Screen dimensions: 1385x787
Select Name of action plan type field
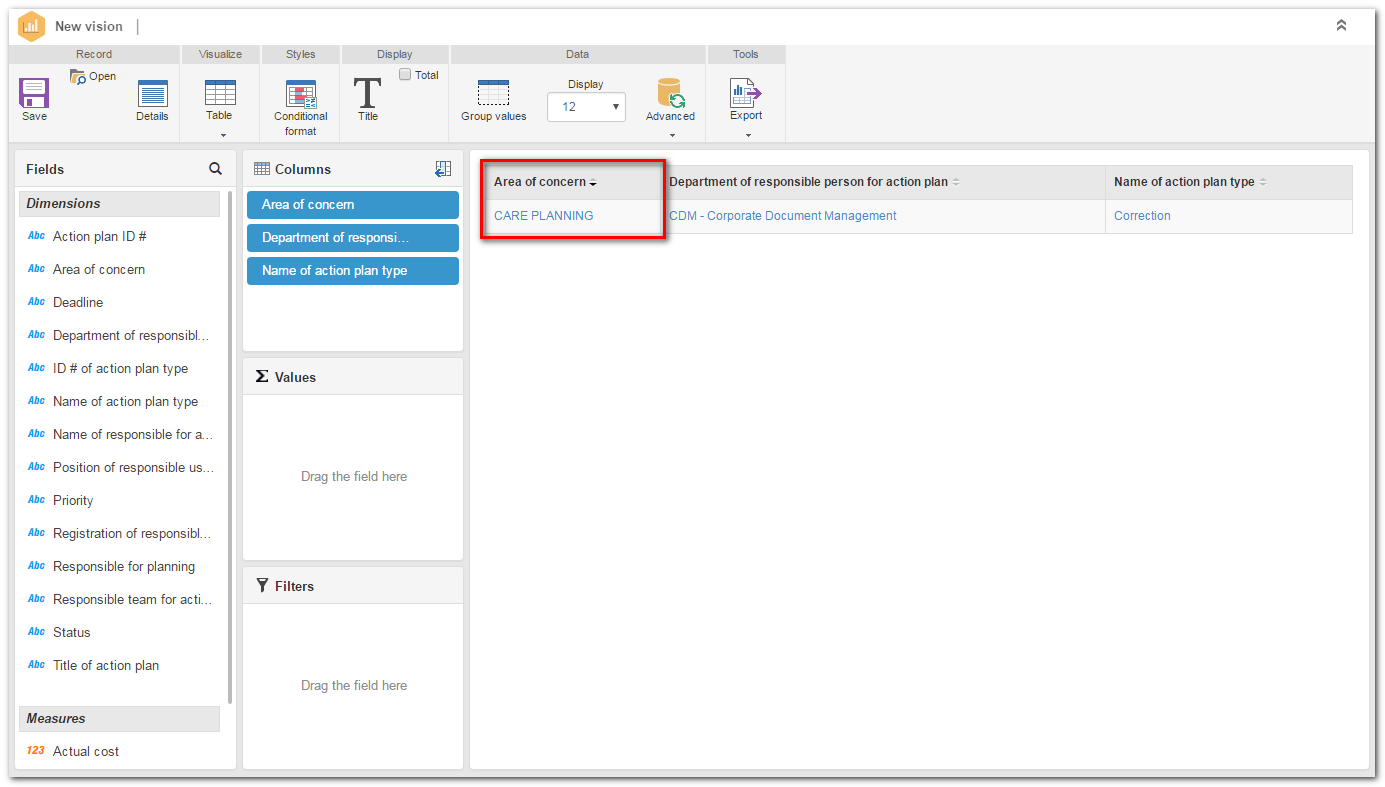125,402
